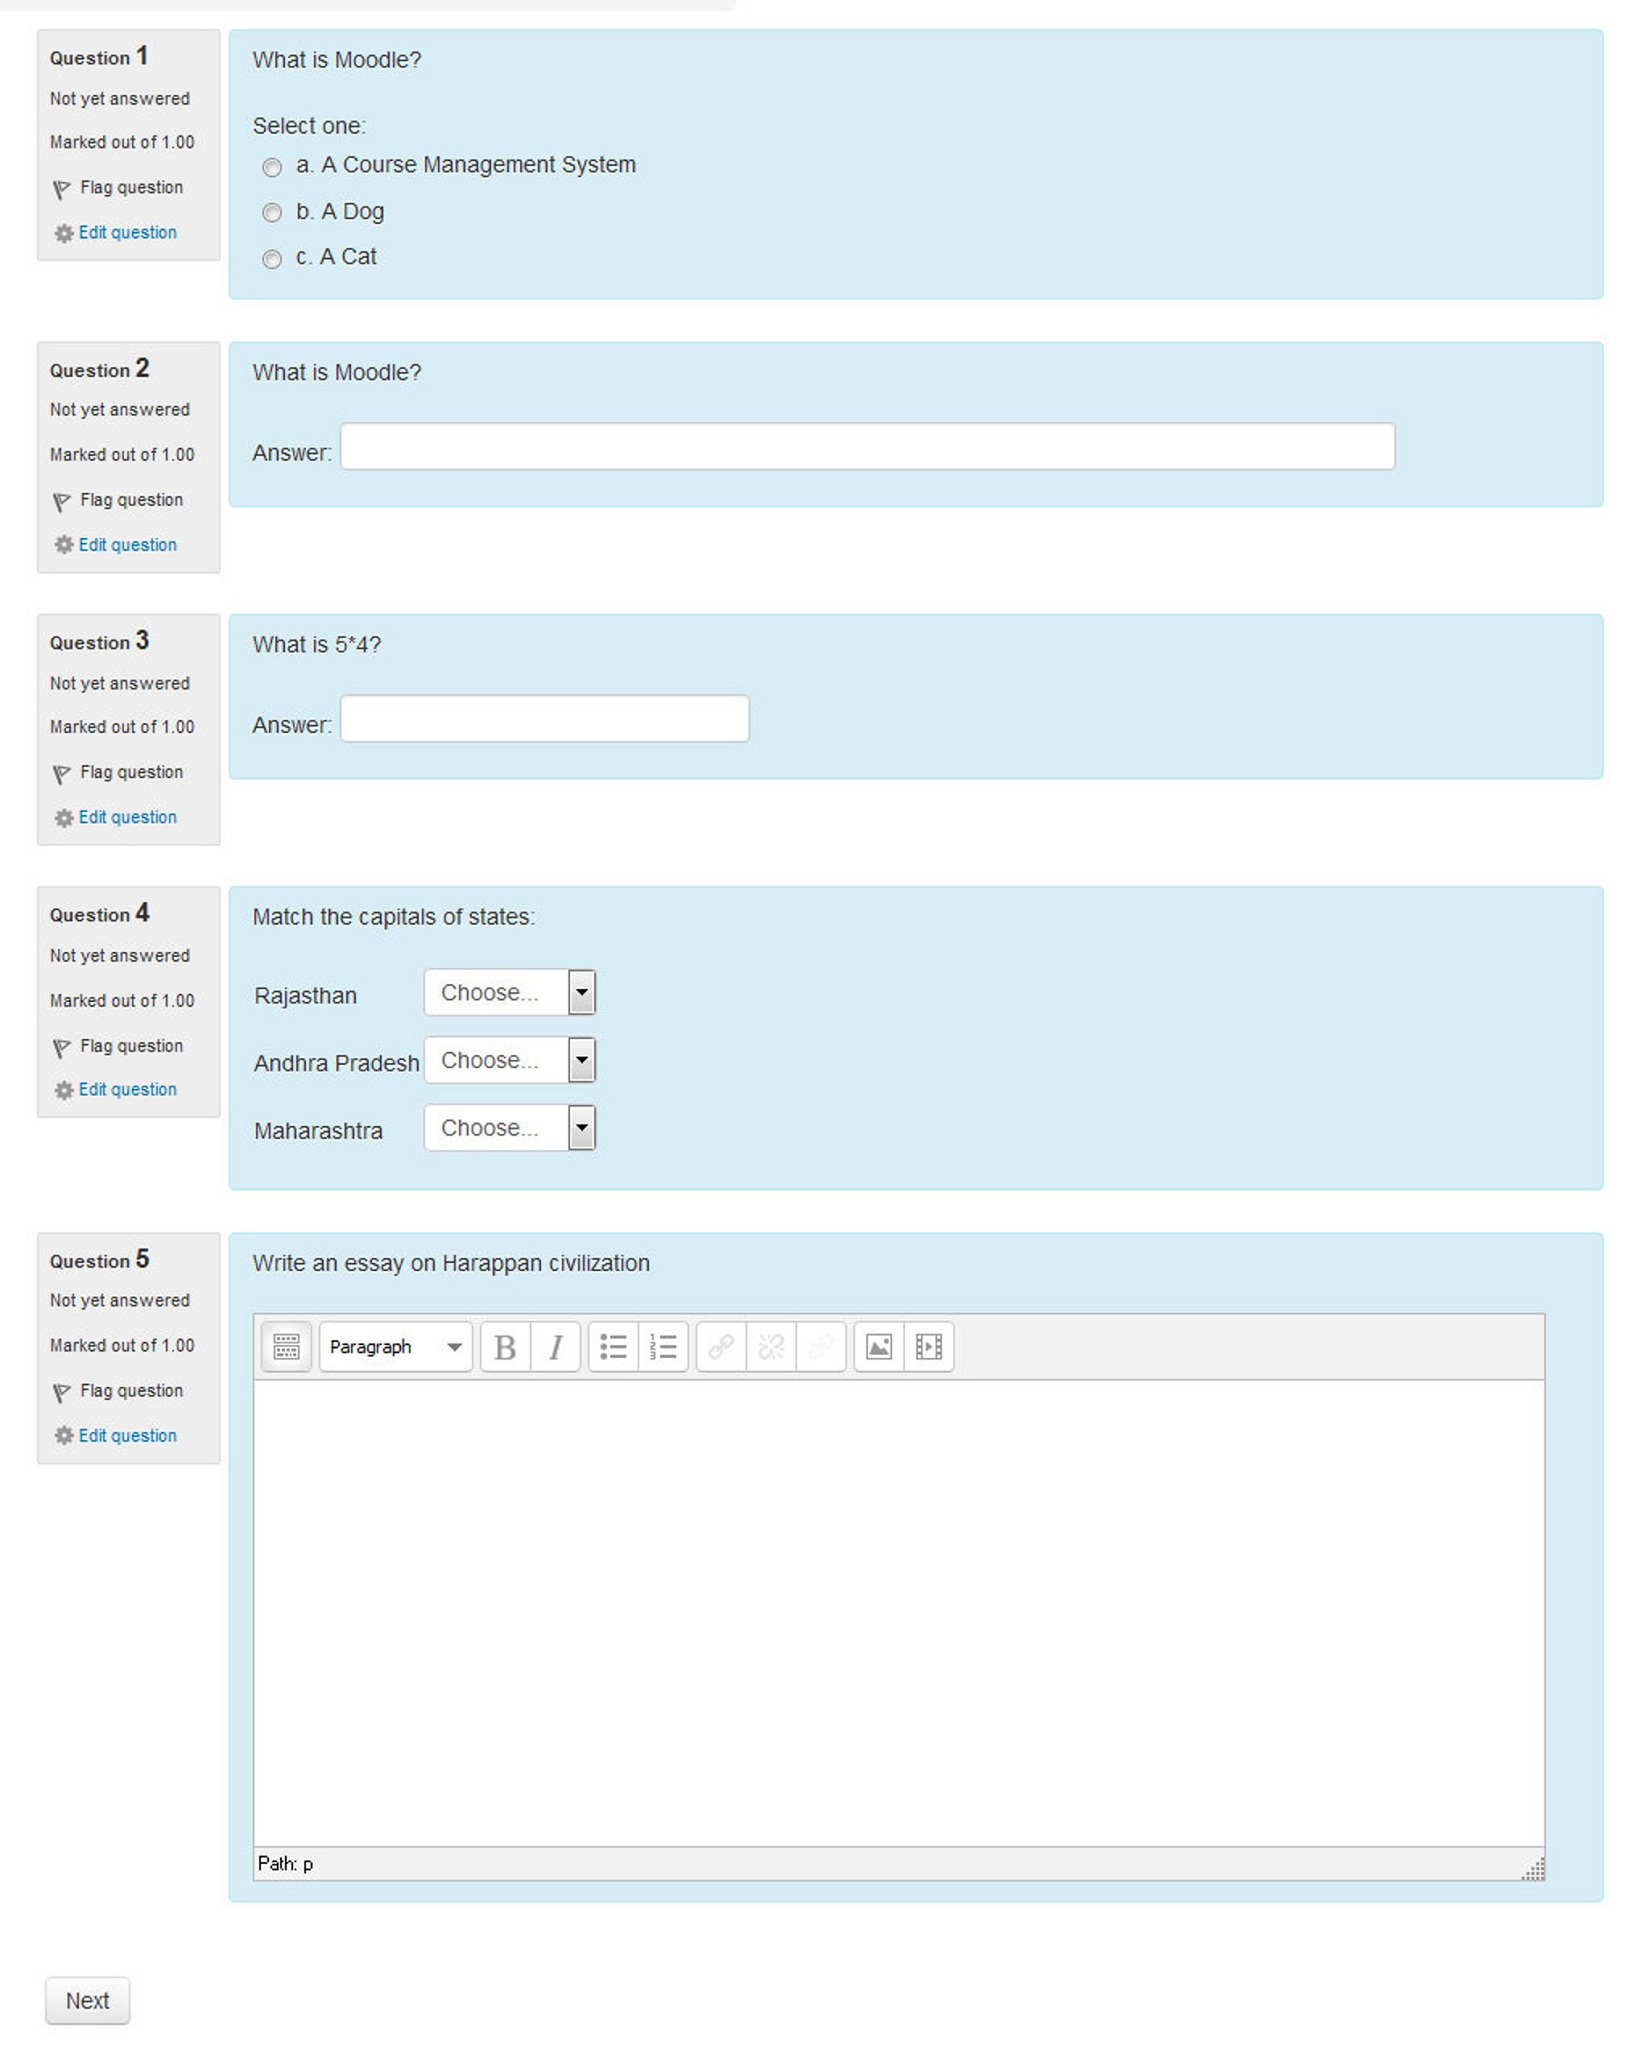Expand the Andhra Pradesh Choose dropdown
Image resolution: width=1636 pixels, height=2070 pixels.
click(509, 1060)
